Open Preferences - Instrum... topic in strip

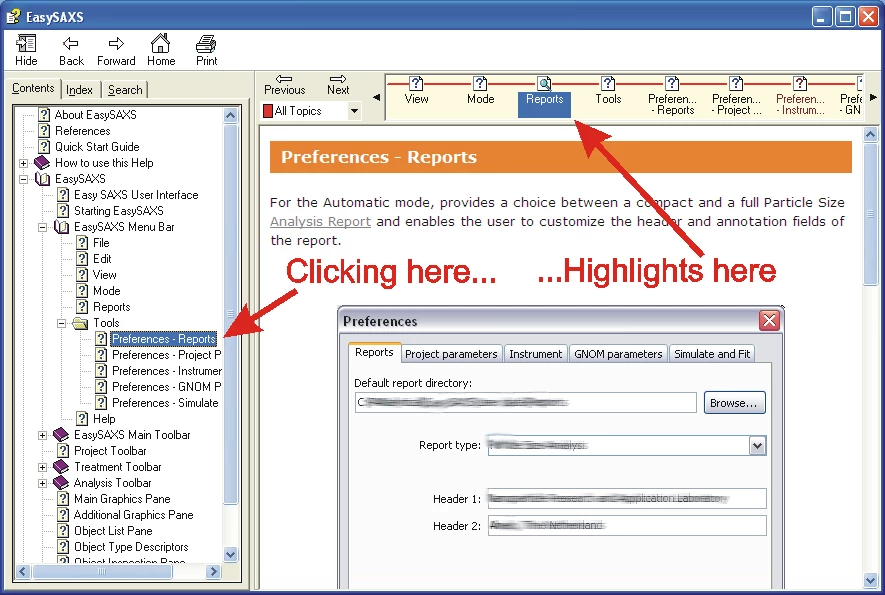coord(800,97)
